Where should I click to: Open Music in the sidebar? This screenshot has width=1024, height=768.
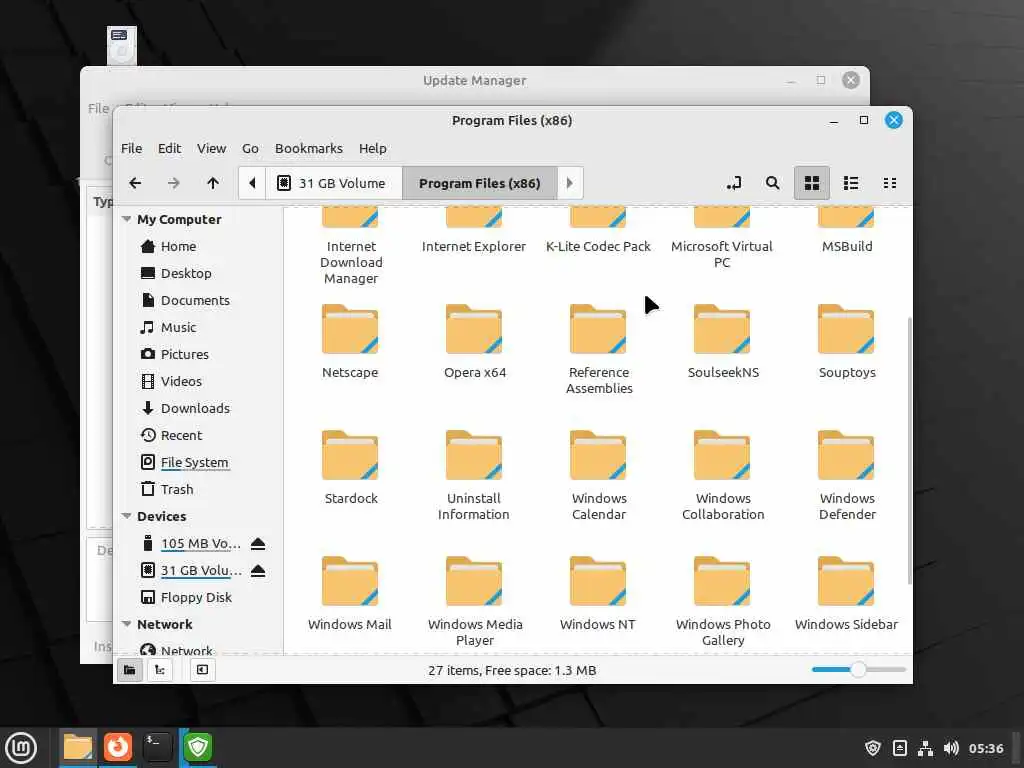(178, 327)
